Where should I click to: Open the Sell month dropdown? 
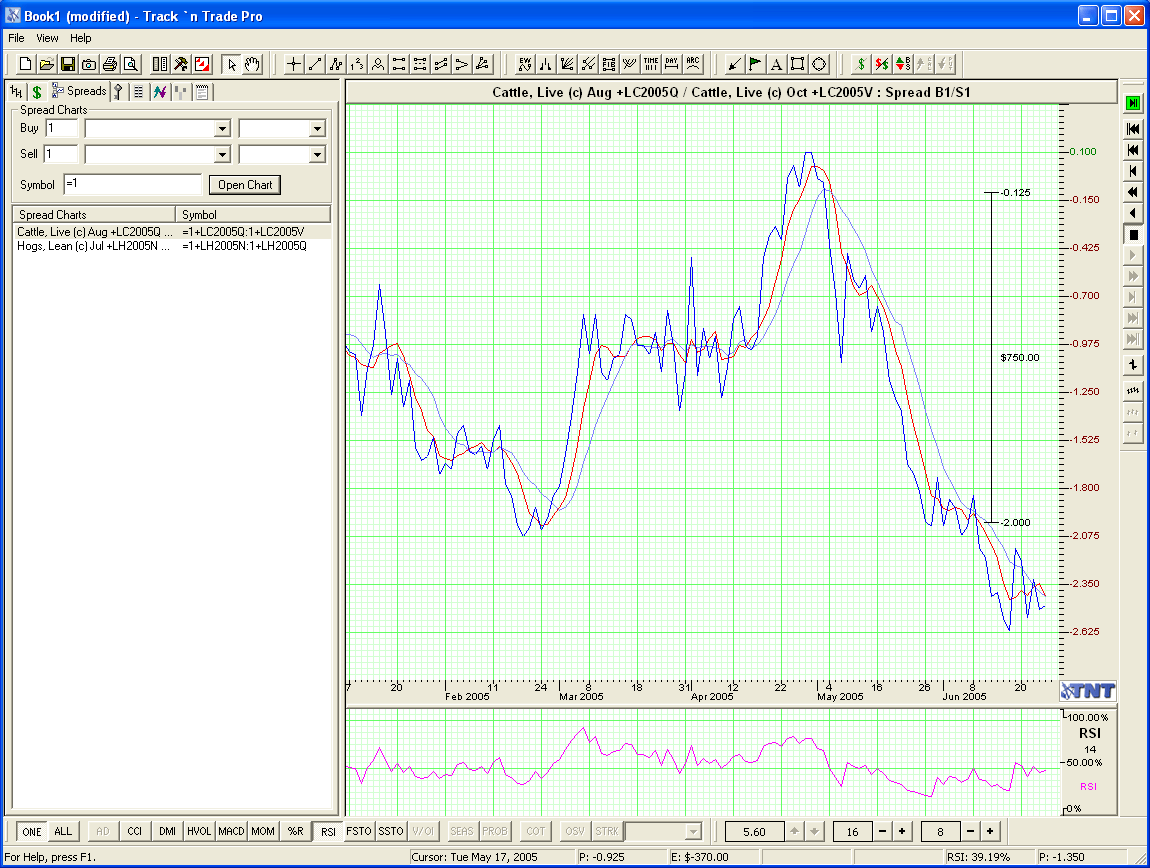click(x=317, y=155)
